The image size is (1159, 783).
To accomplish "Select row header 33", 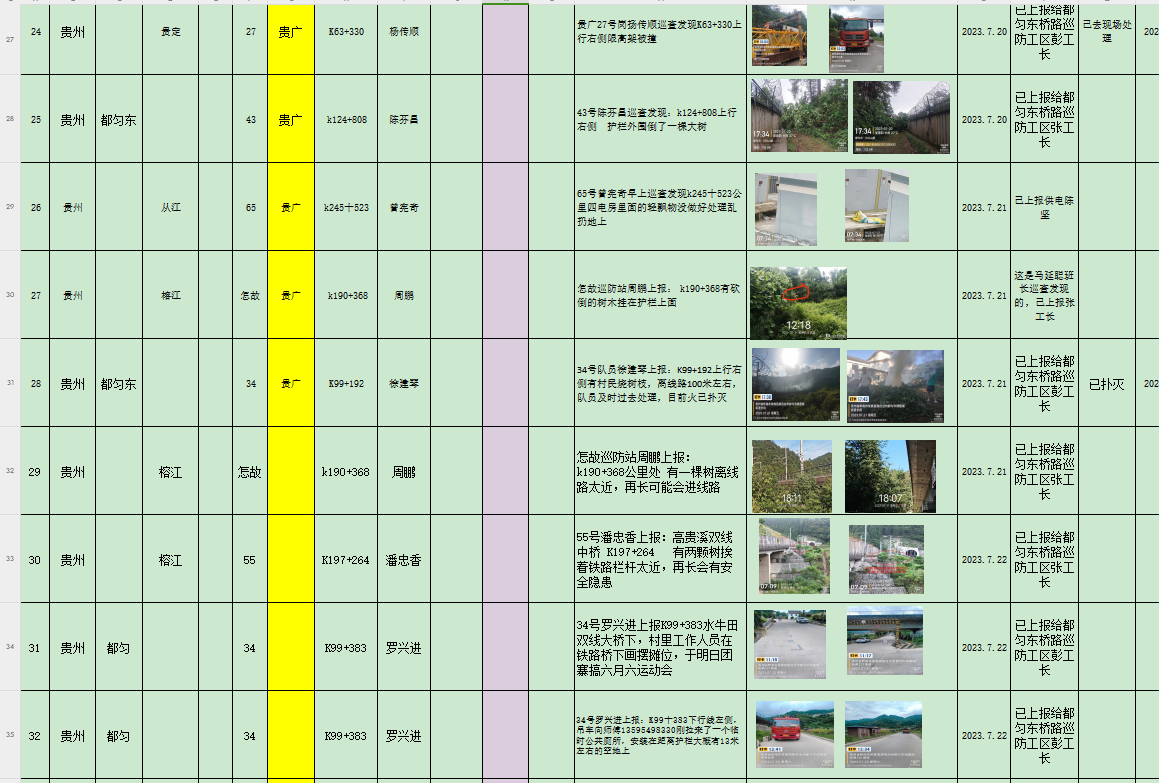I will (x=10, y=559).
